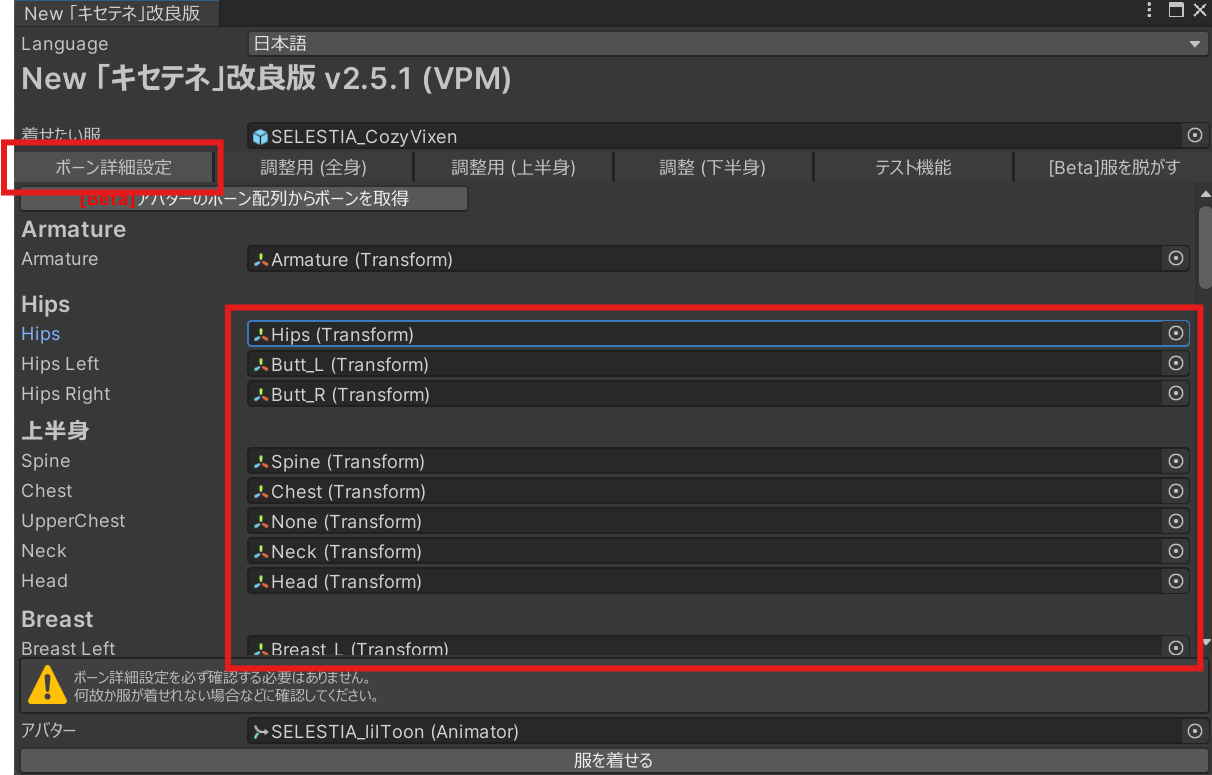Screen dimensions: 1212x775
Task: Open object picker for Armature field
Action: [x=1176, y=259]
